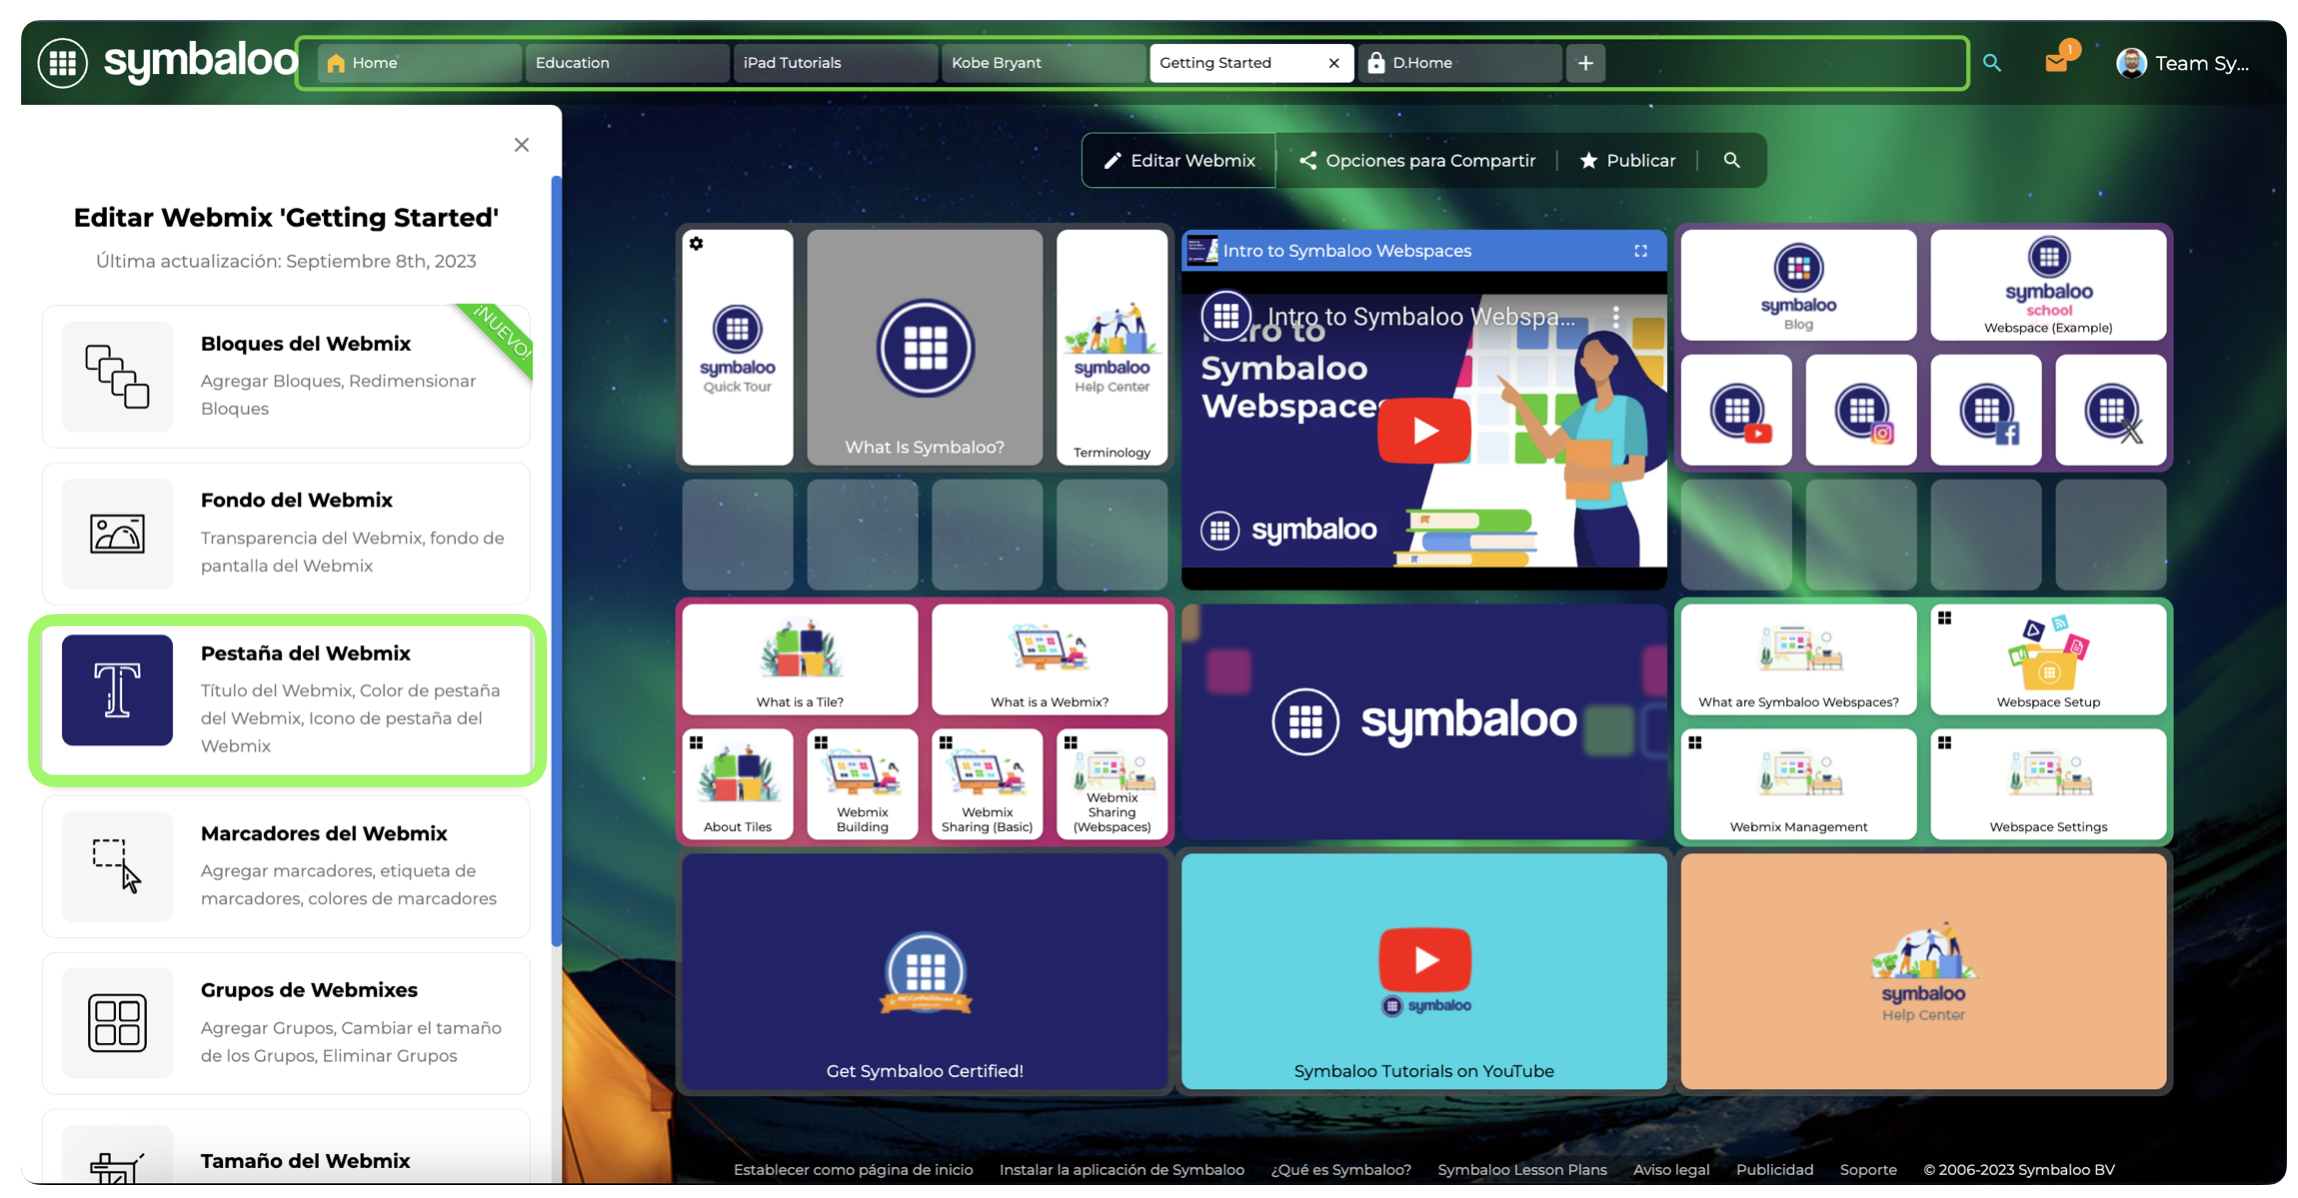2298x1198 pixels.
Task: Open the Aviso legal footer link
Action: (x=1671, y=1169)
